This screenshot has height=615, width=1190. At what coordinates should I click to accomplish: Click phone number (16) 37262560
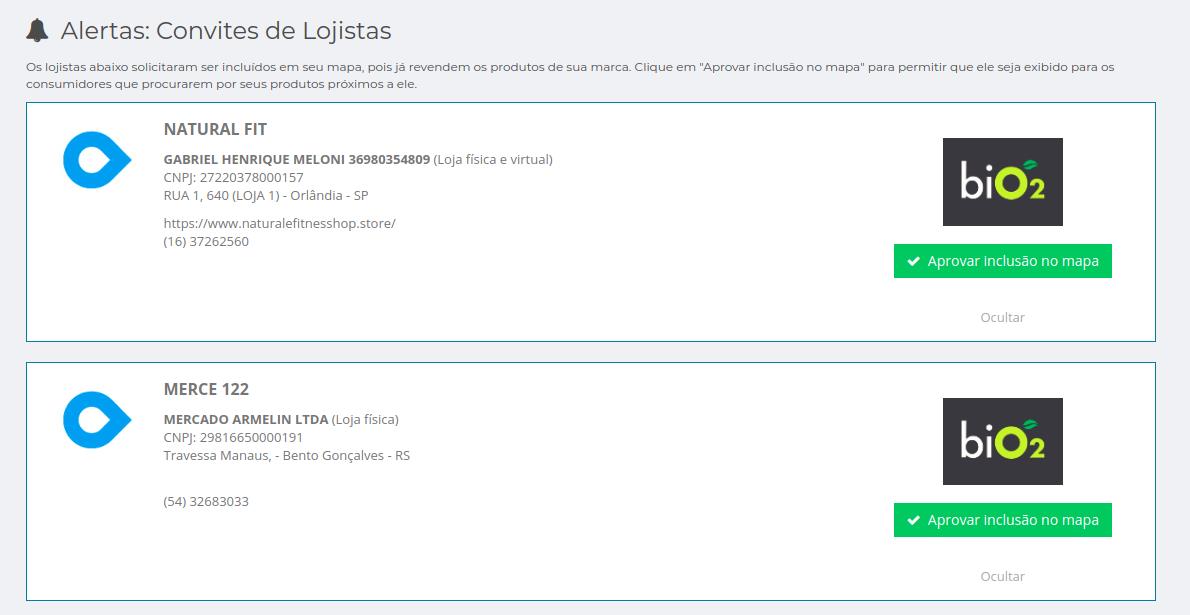pyautogui.click(x=206, y=241)
